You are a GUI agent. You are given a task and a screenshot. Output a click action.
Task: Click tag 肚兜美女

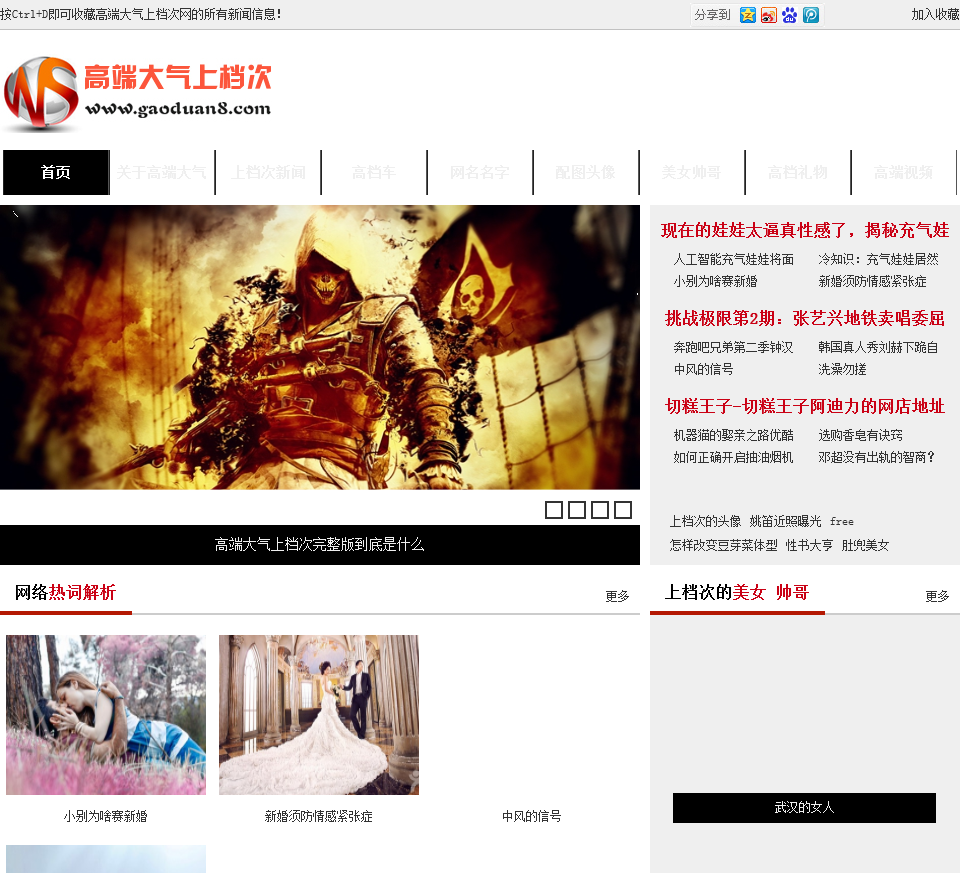[x=865, y=545]
